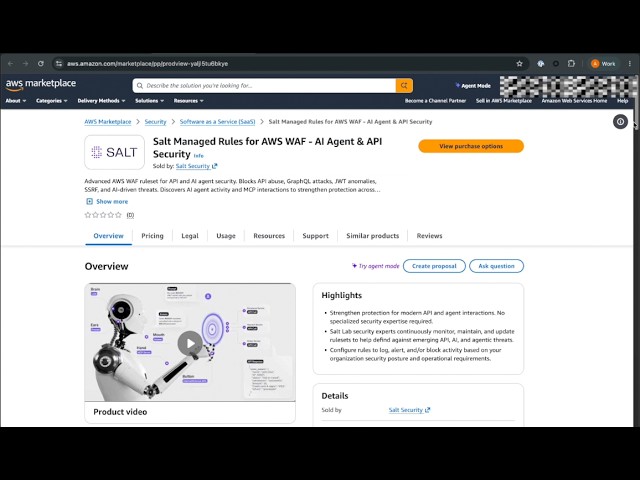Viewport: 640px width, 480px height.
Task: Open site information icon in address bar
Action: (x=59, y=64)
